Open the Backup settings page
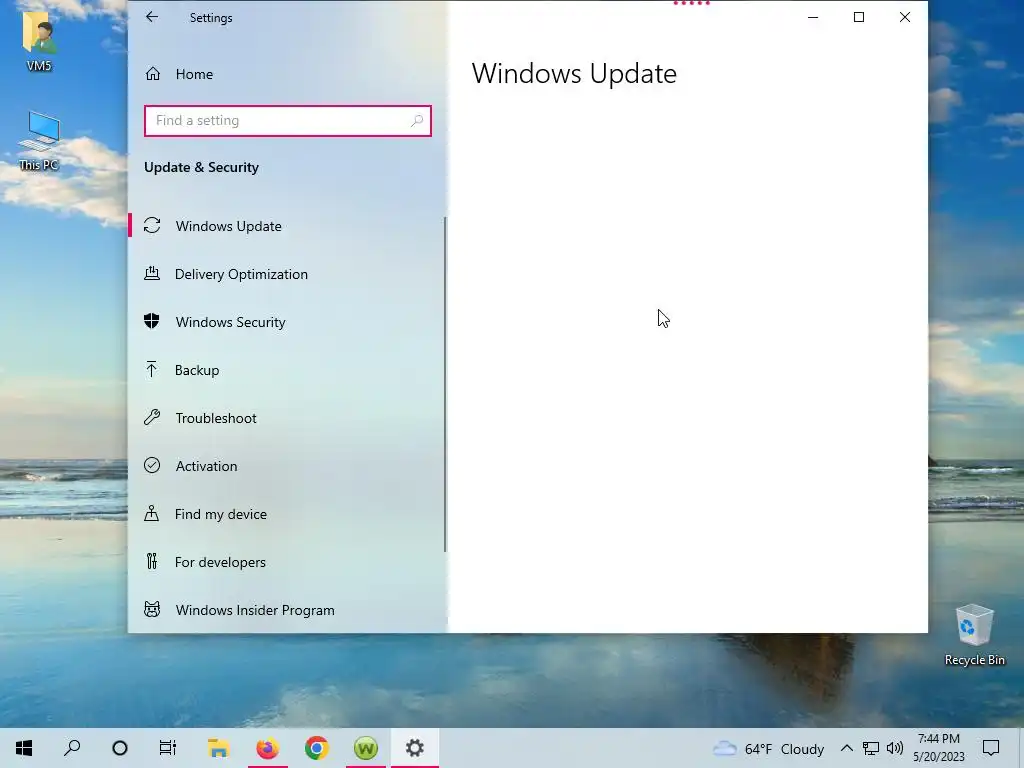Image resolution: width=1024 pixels, height=768 pixels. pos(287,370)
